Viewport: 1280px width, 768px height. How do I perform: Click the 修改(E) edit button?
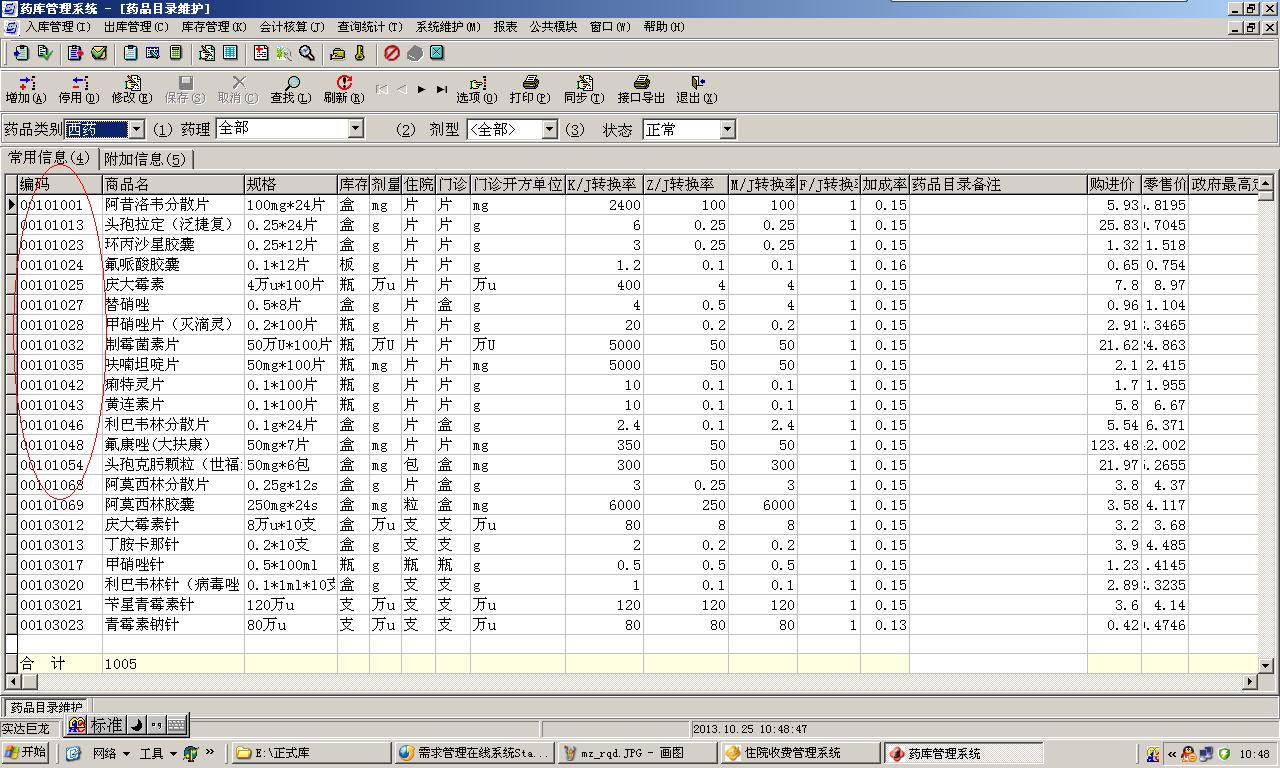(131, 90)
